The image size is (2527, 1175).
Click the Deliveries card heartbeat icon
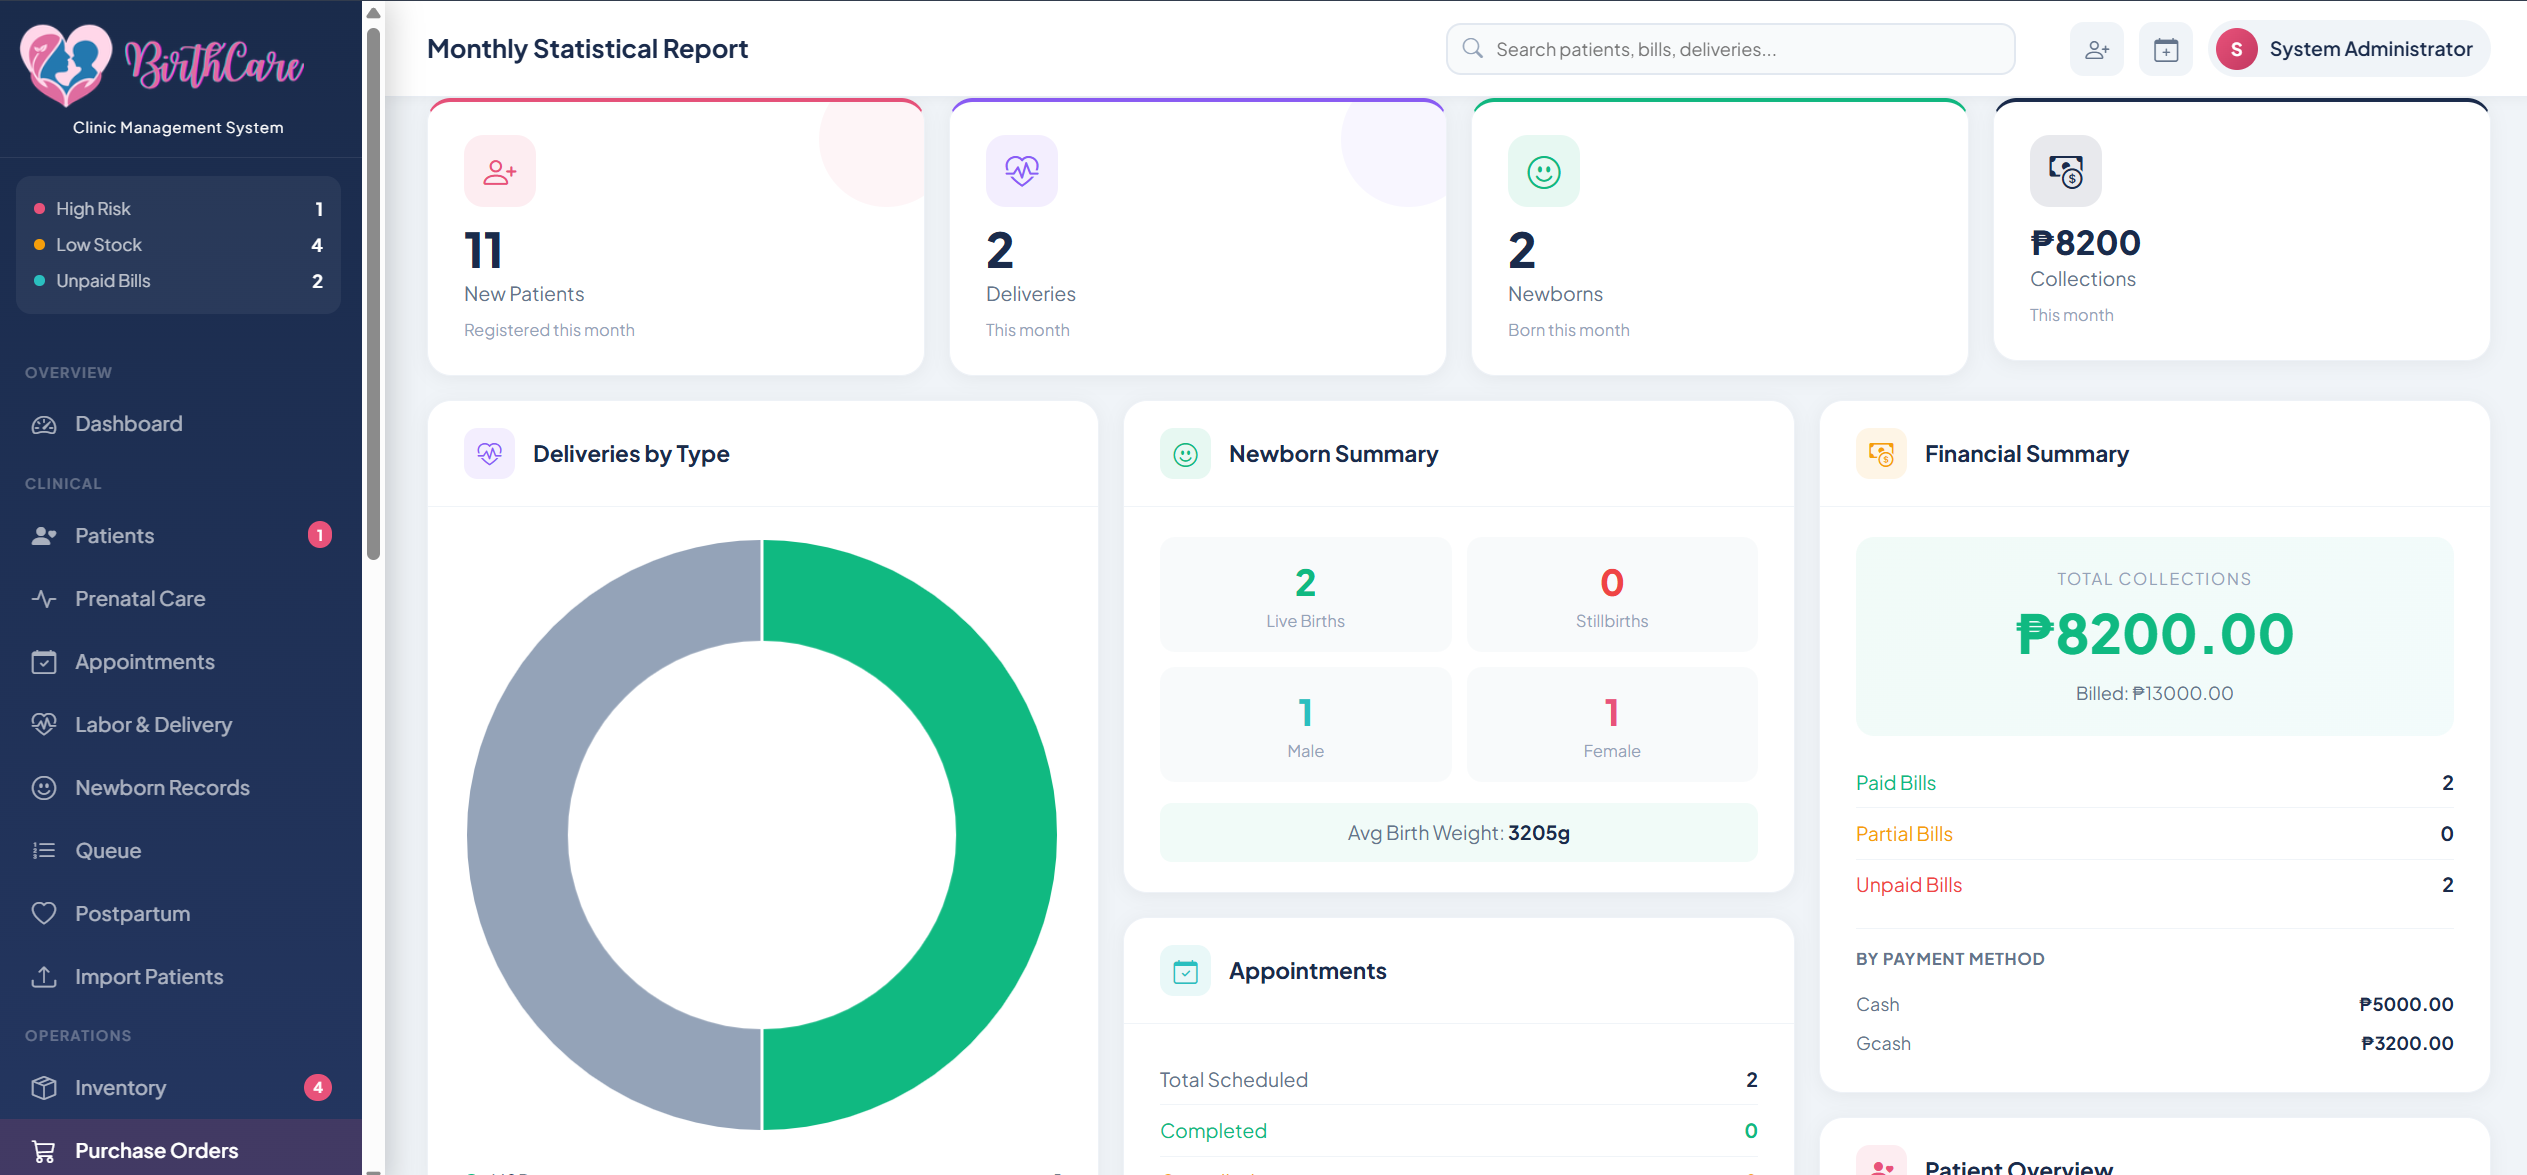tap(1022, 171)
